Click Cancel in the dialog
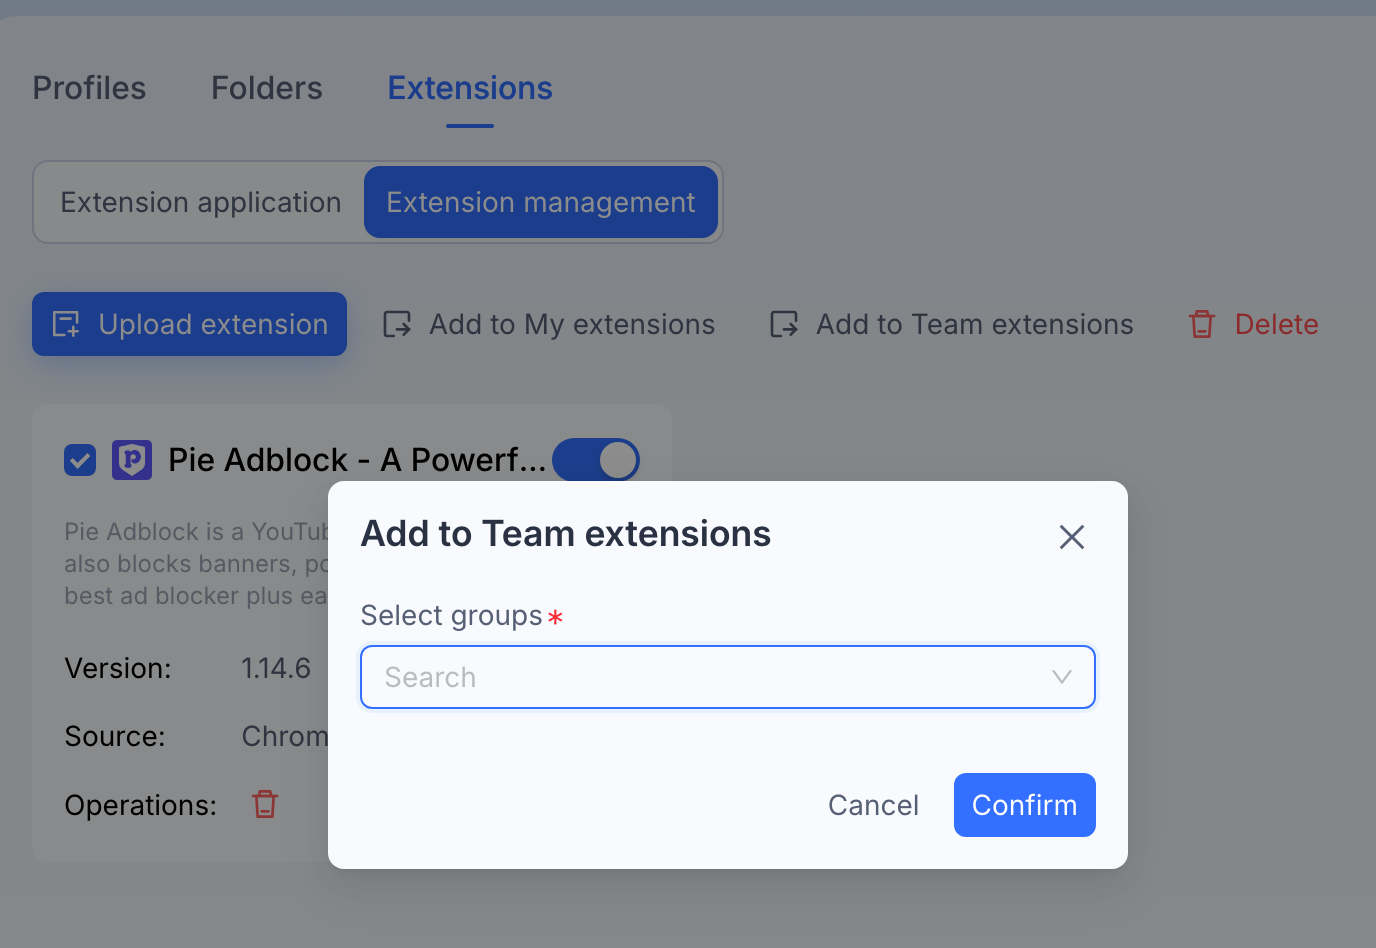The image size is (1376, 948). click(873, 805)
